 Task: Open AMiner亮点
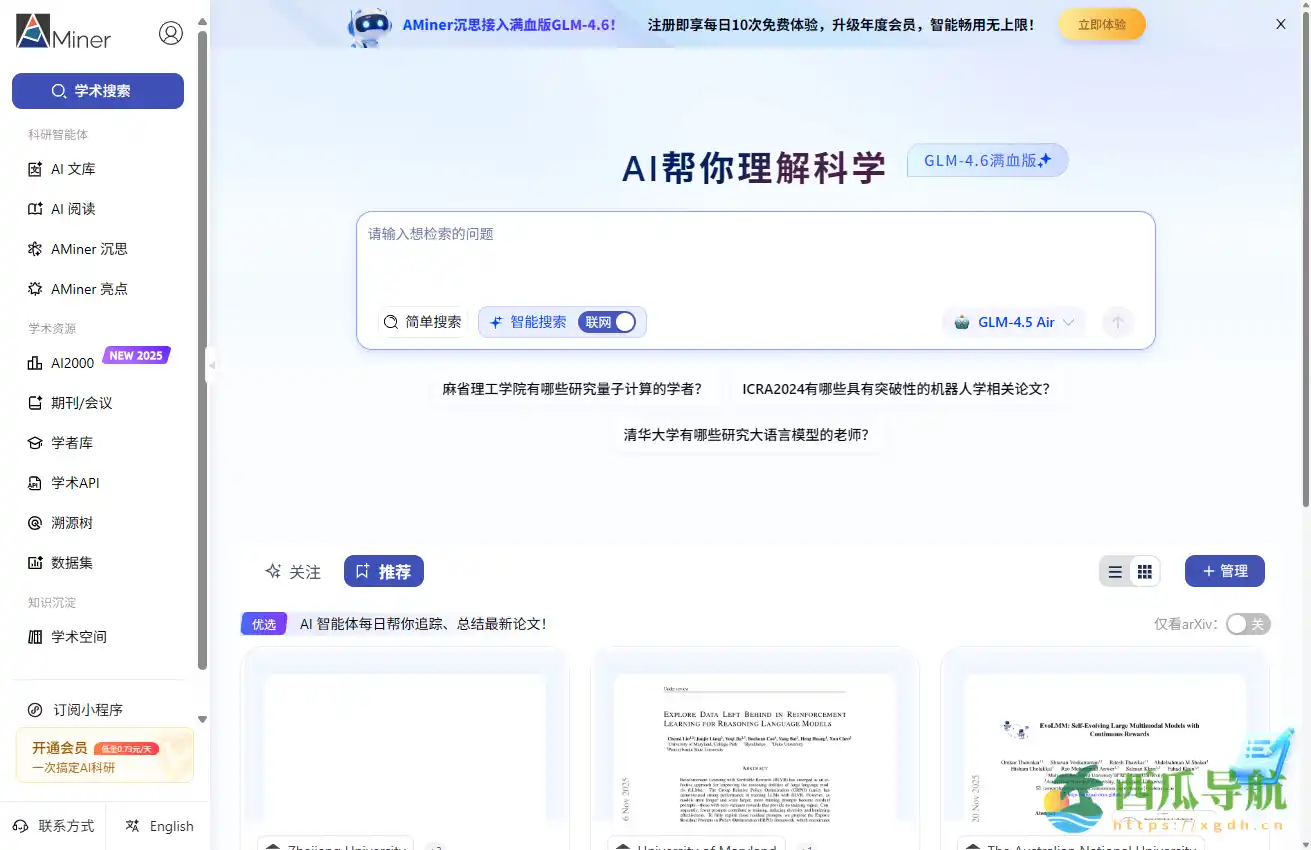click(87, 289)
